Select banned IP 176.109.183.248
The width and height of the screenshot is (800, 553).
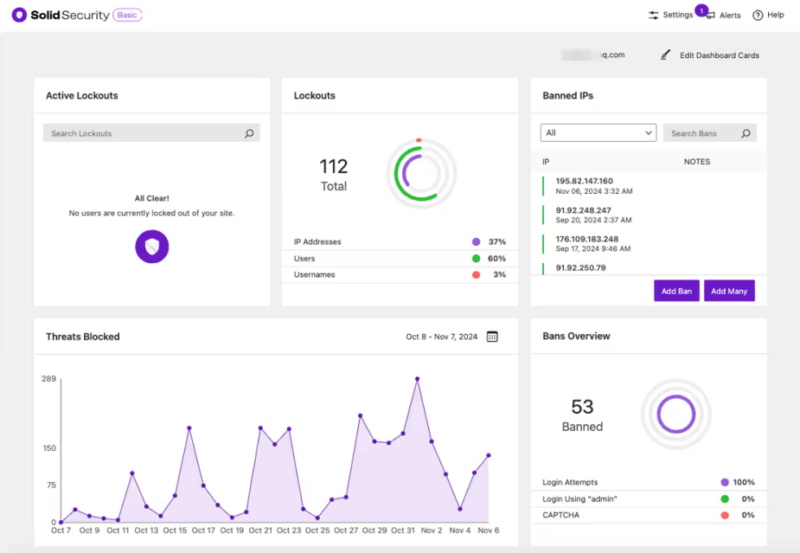(587, 239)
